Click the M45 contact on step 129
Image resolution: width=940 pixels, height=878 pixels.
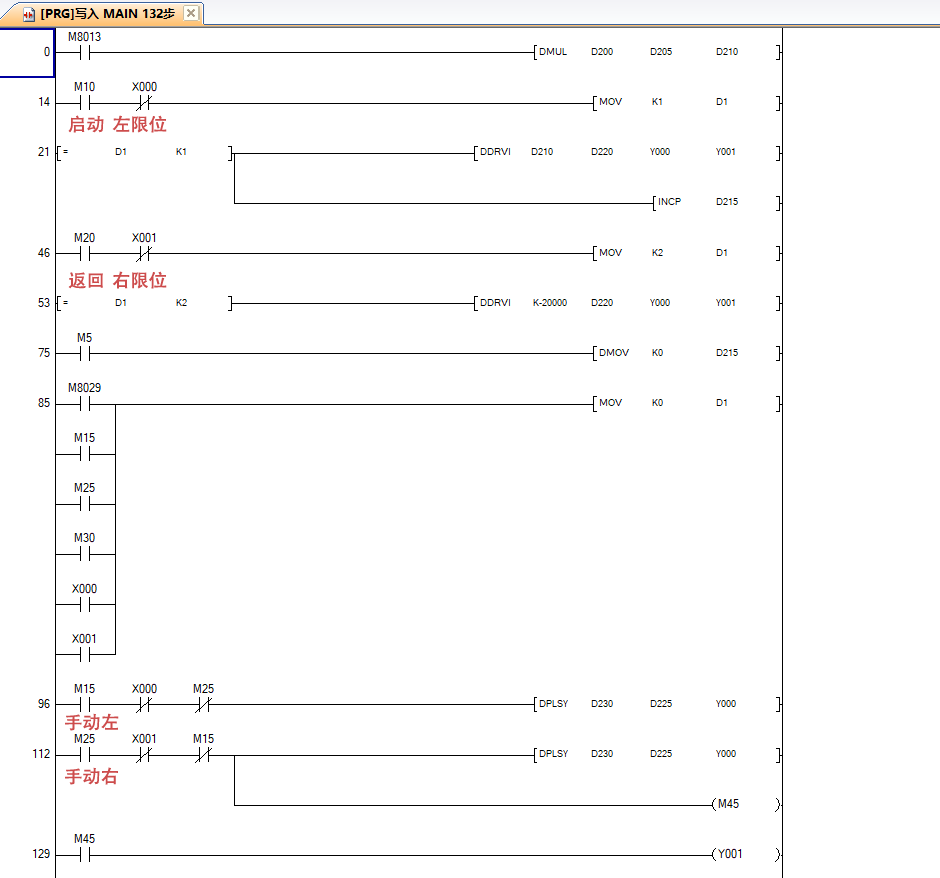(84, 855)
